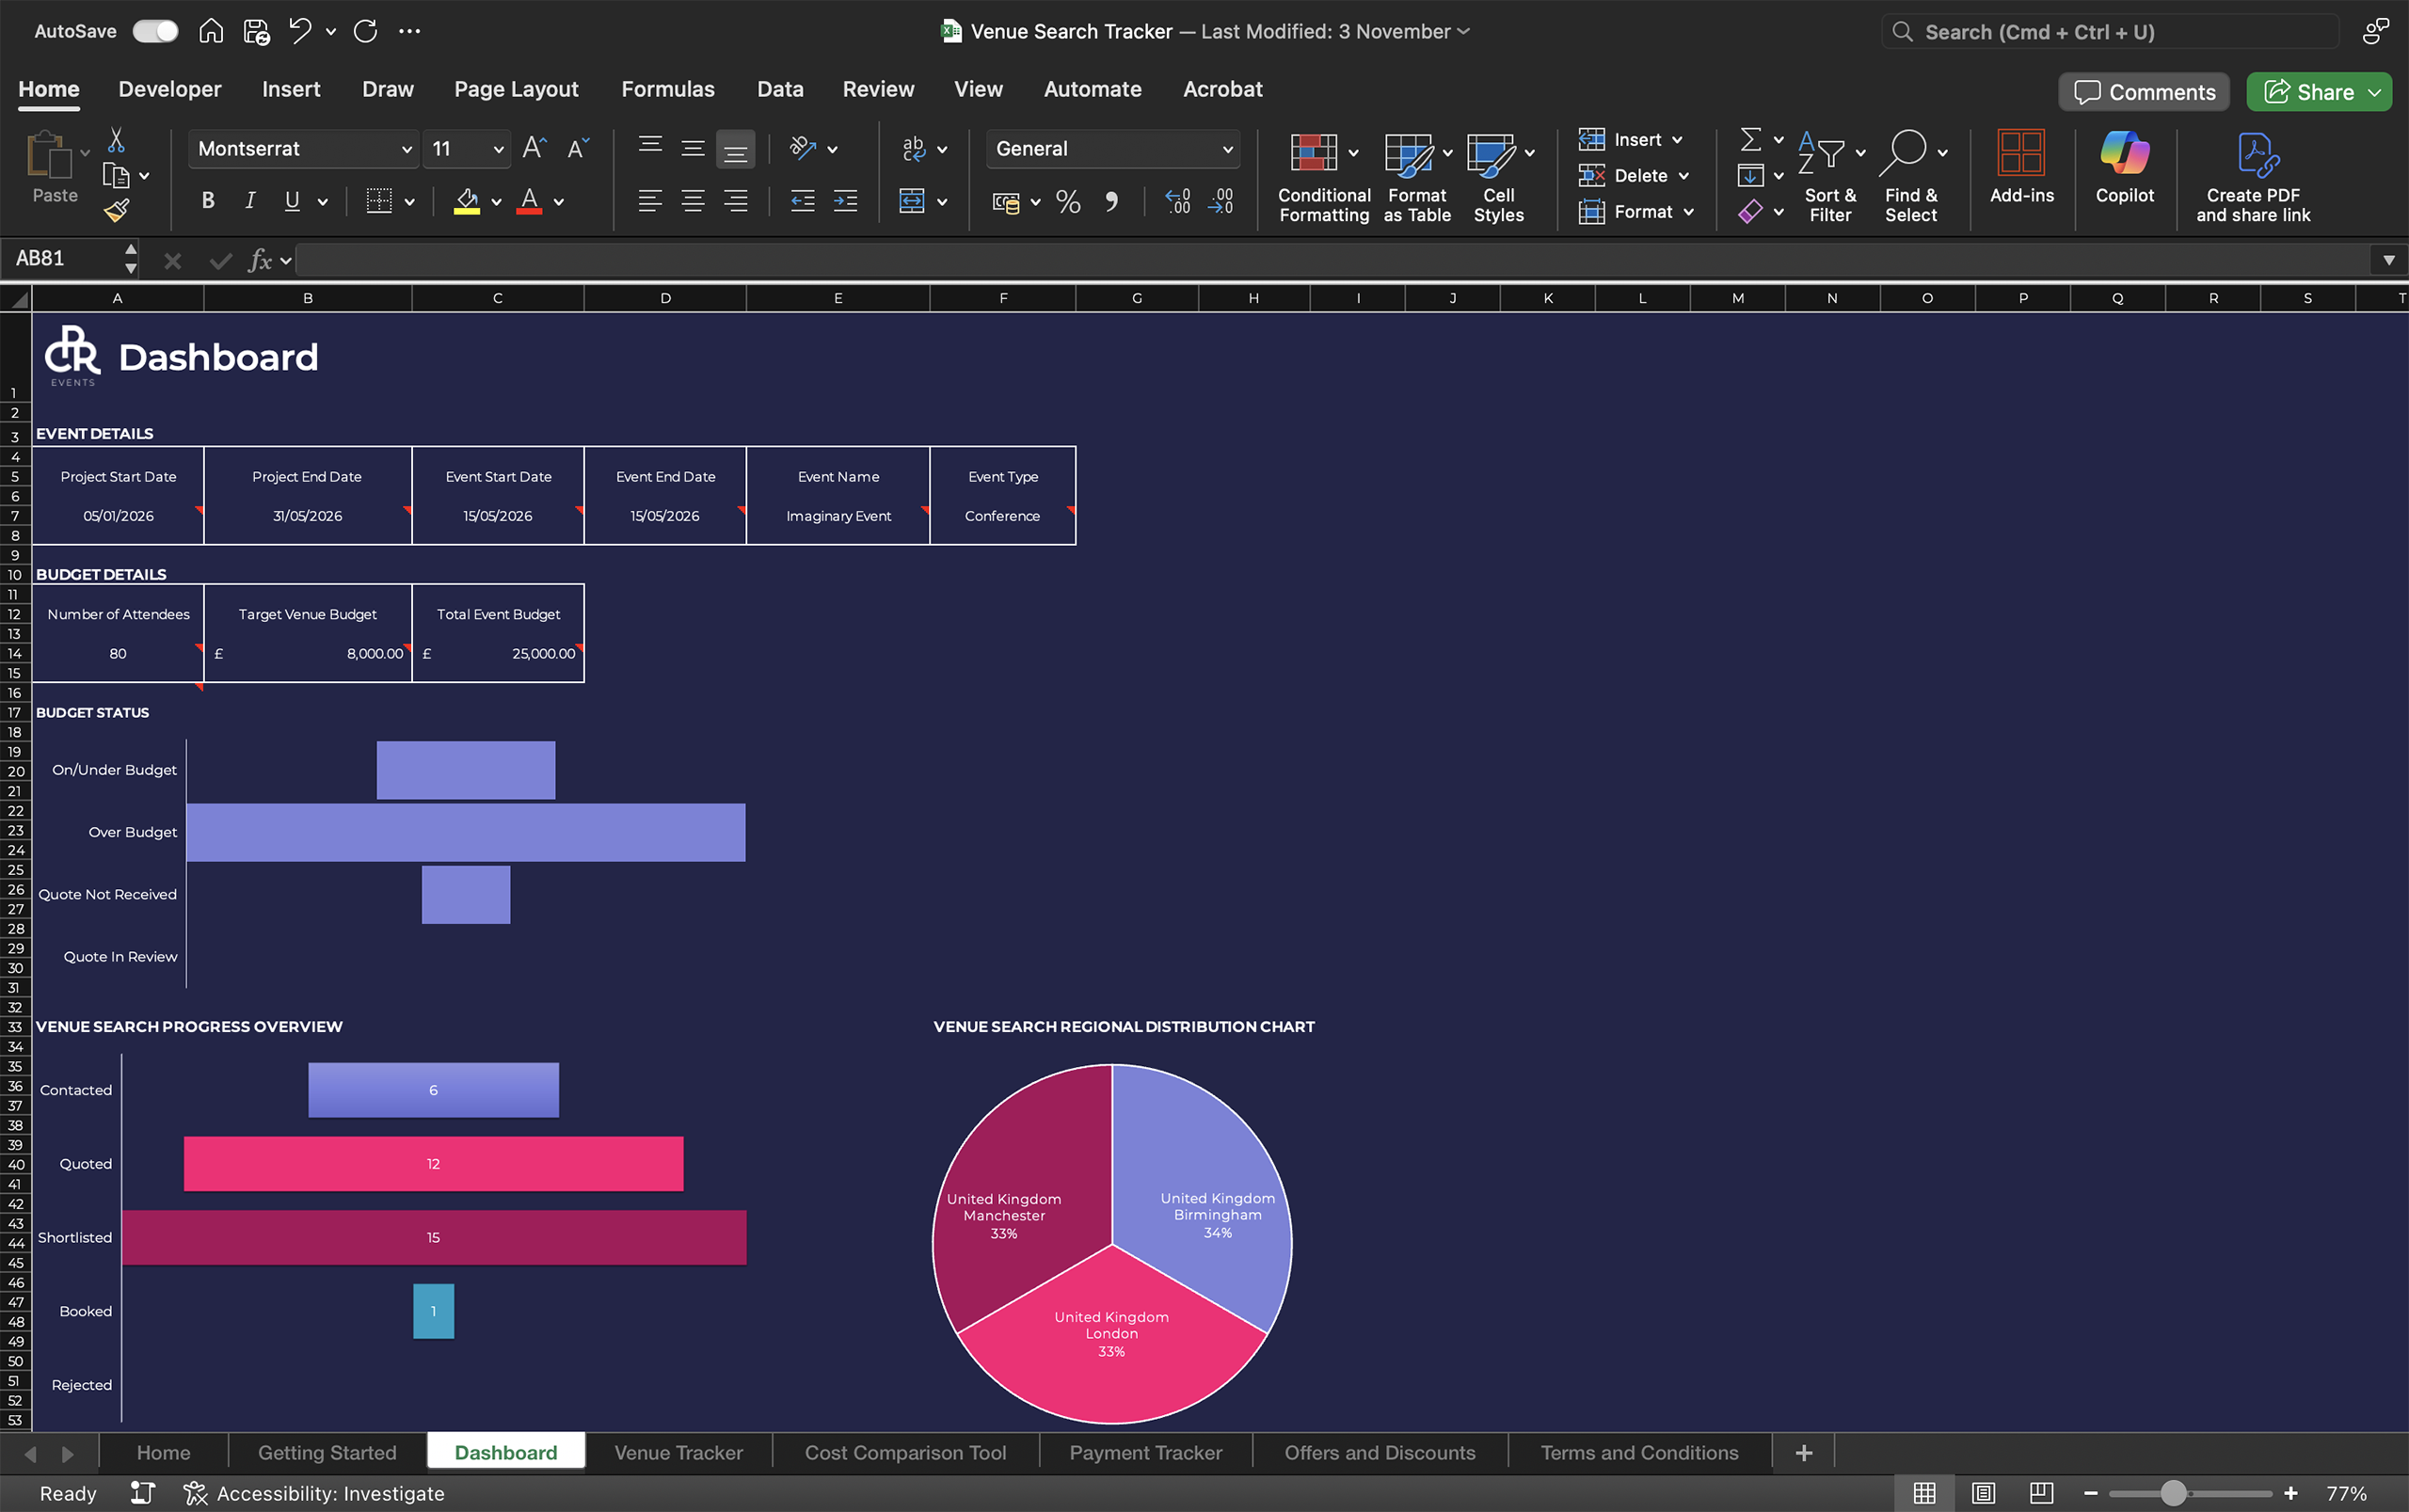The height and width of the screenshot is (1512, 2409).
Task: Expand the formula bar with the chevron
Action: pos(2388,260)
